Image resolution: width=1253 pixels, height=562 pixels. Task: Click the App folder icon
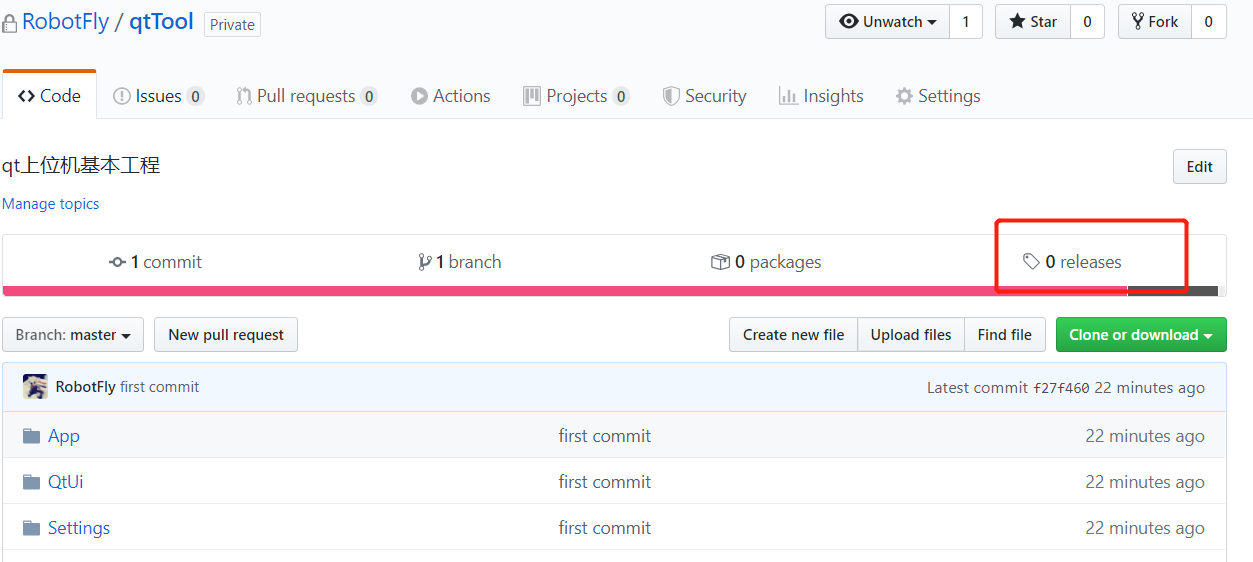click(31, 436)
